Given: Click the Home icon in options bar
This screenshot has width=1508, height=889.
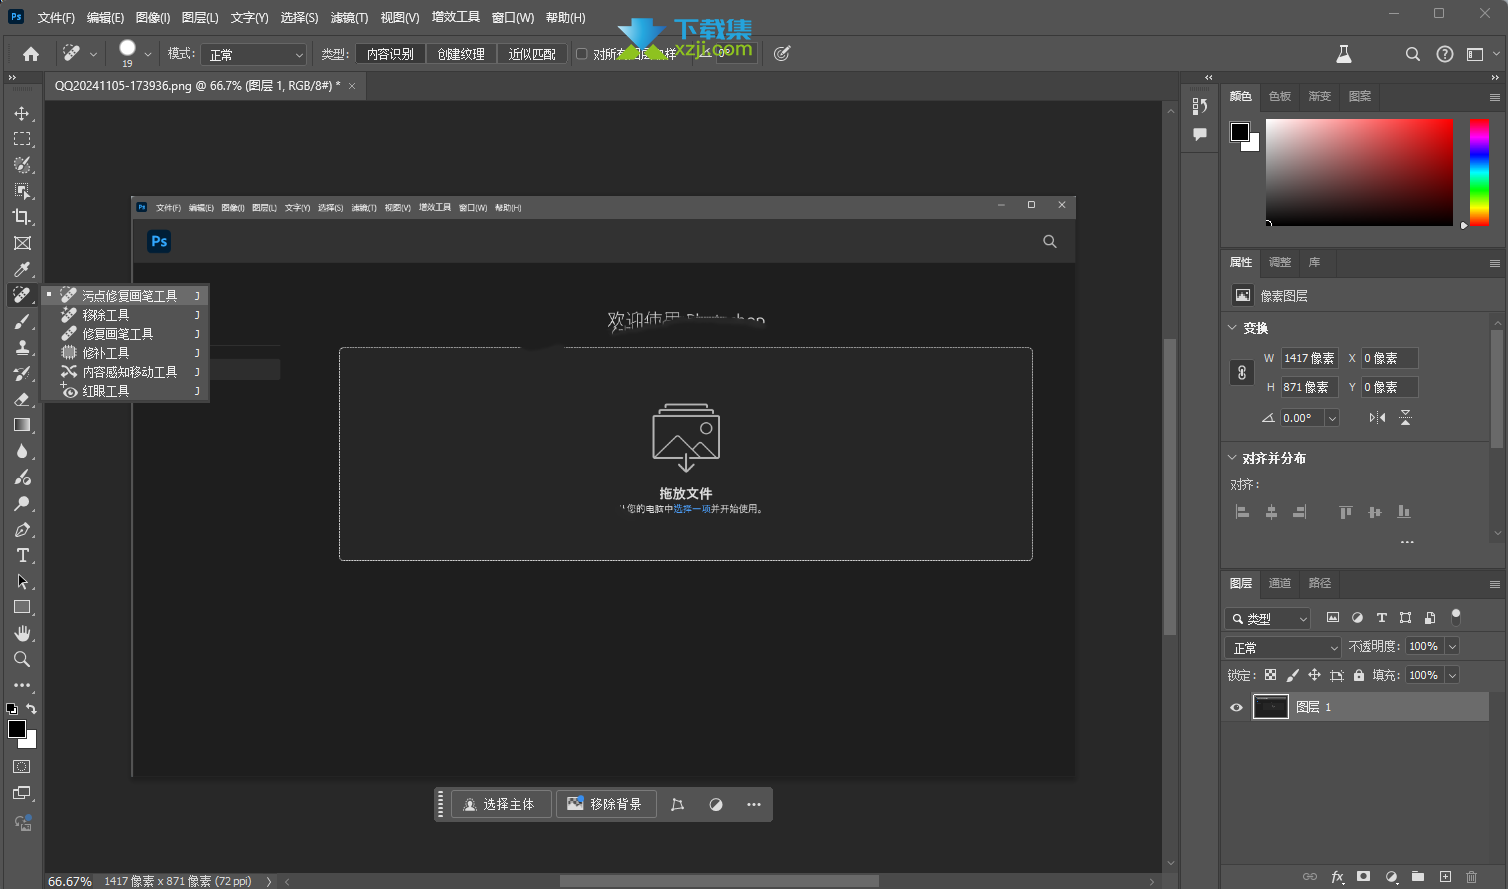Looking at the screenshot, I should pos(31,54).
